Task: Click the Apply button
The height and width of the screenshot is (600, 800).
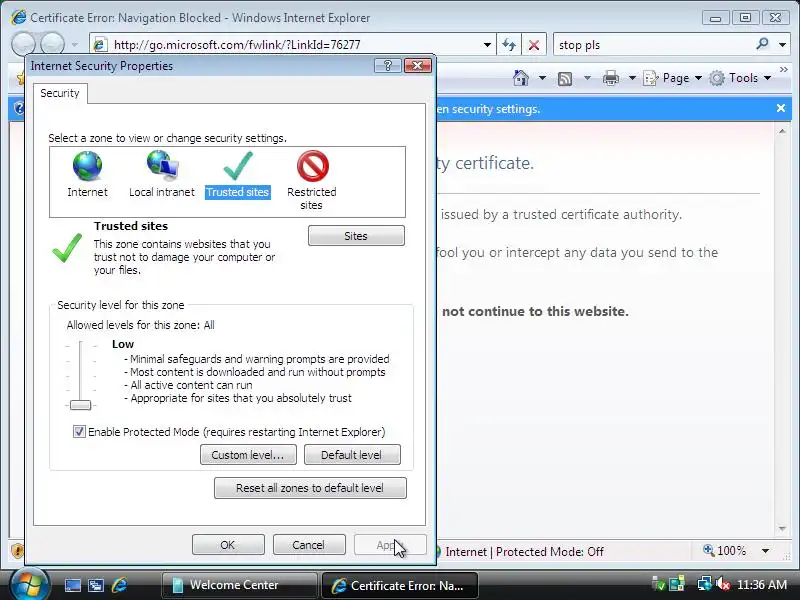Action: tap(390, 544)
